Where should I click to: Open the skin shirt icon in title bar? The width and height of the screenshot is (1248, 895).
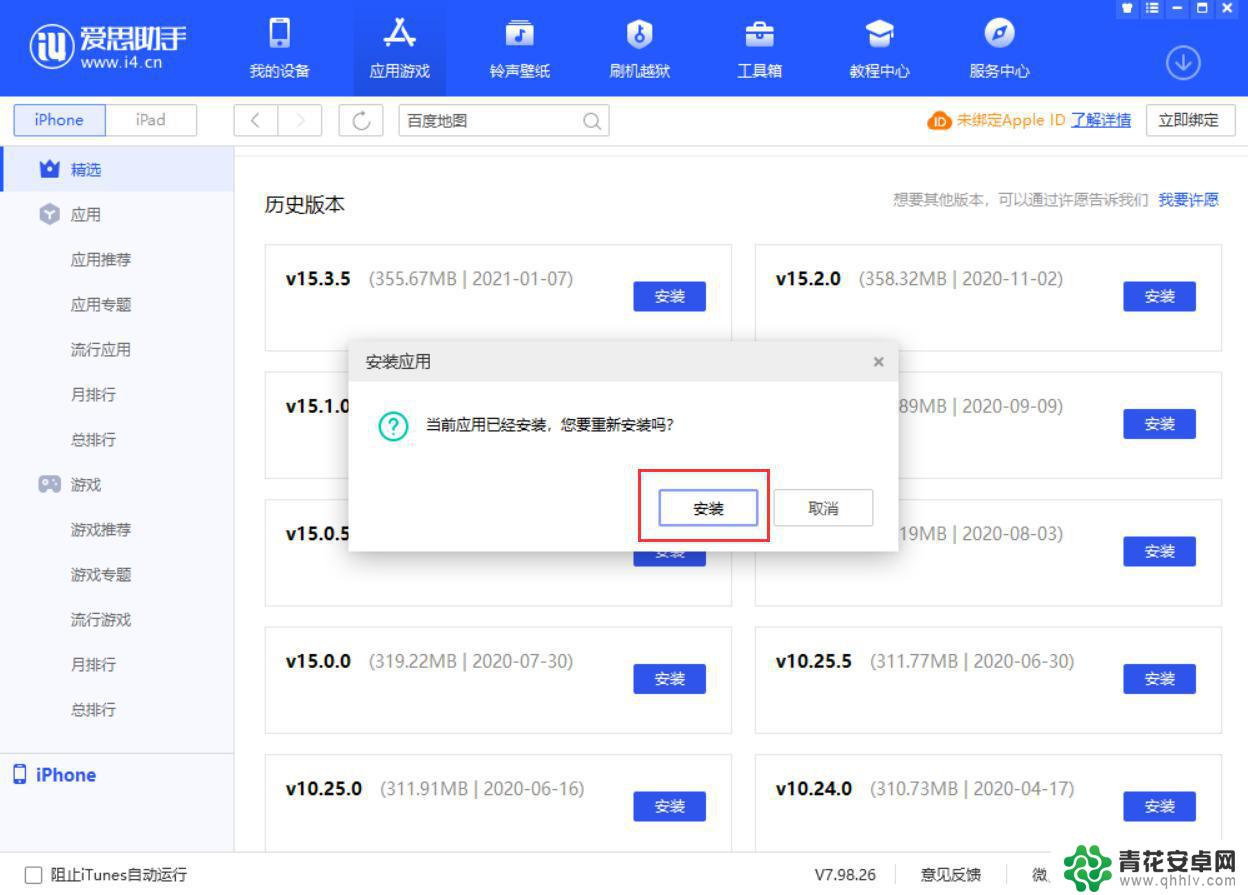click(x=1127, y=8)
